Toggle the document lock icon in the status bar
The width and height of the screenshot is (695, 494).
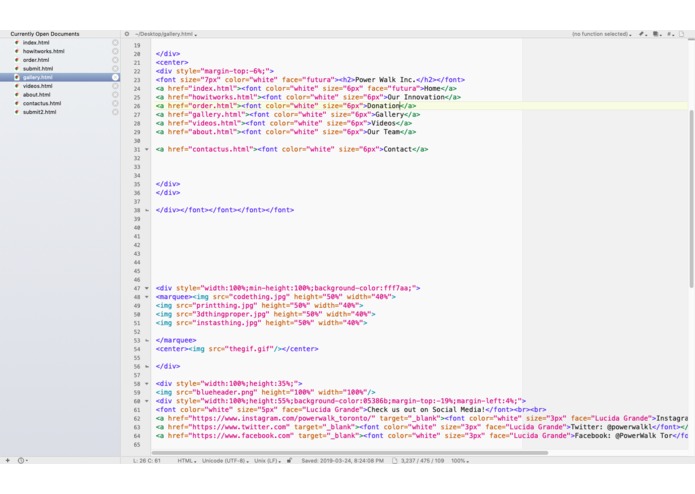tap(289, 460)
